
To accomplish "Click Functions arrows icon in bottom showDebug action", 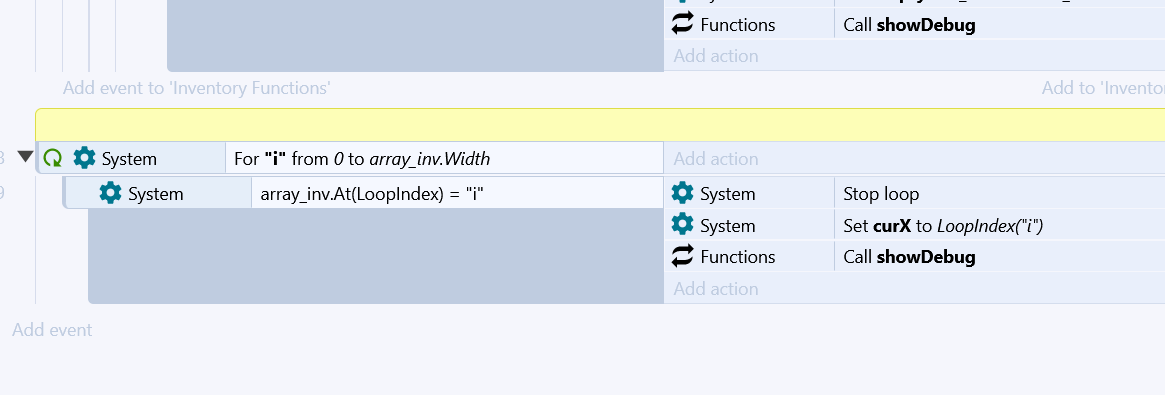I will 682,256.
